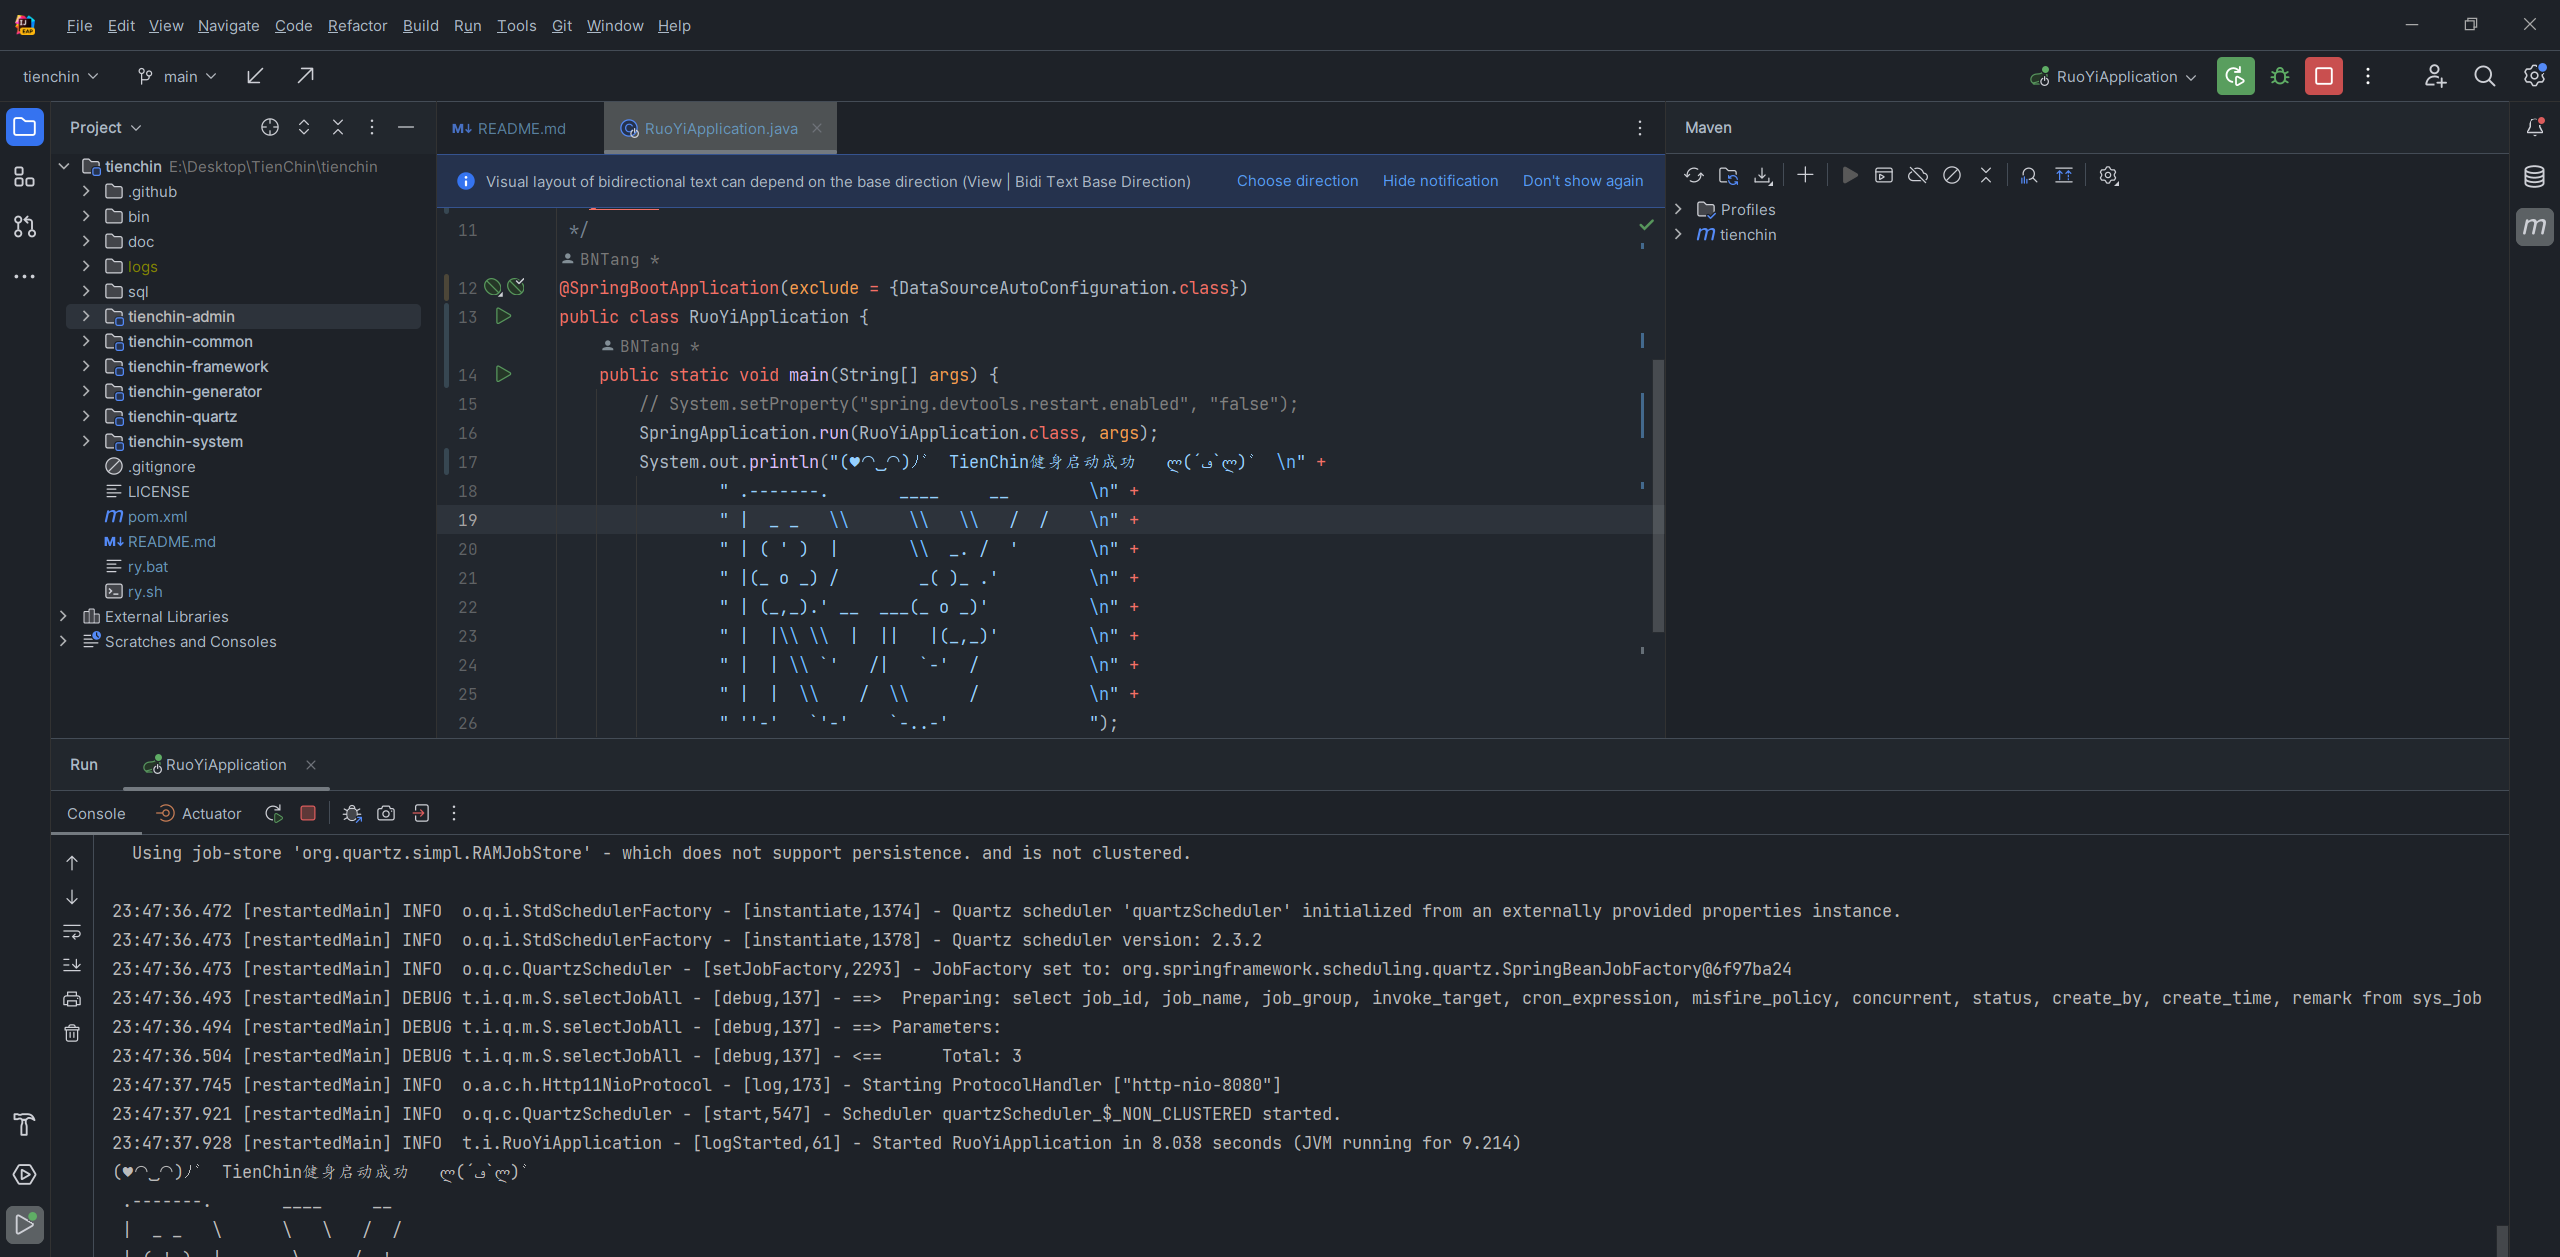The image size is (2560, 1257).
Task: Open Database tool window on right sidebar
Action: click(2534, 177)
